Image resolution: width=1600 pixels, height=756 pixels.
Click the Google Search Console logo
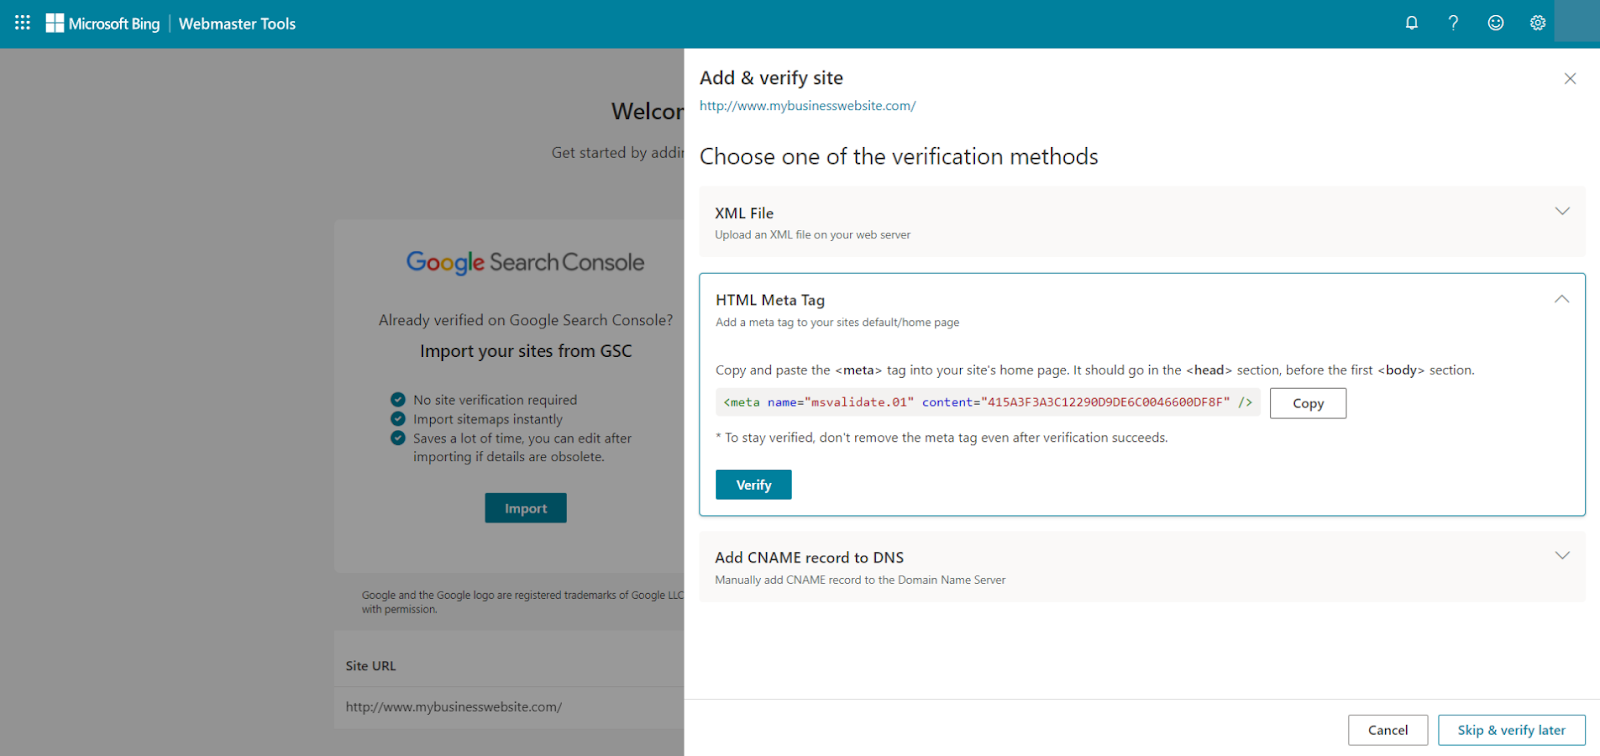coord(525,262)
